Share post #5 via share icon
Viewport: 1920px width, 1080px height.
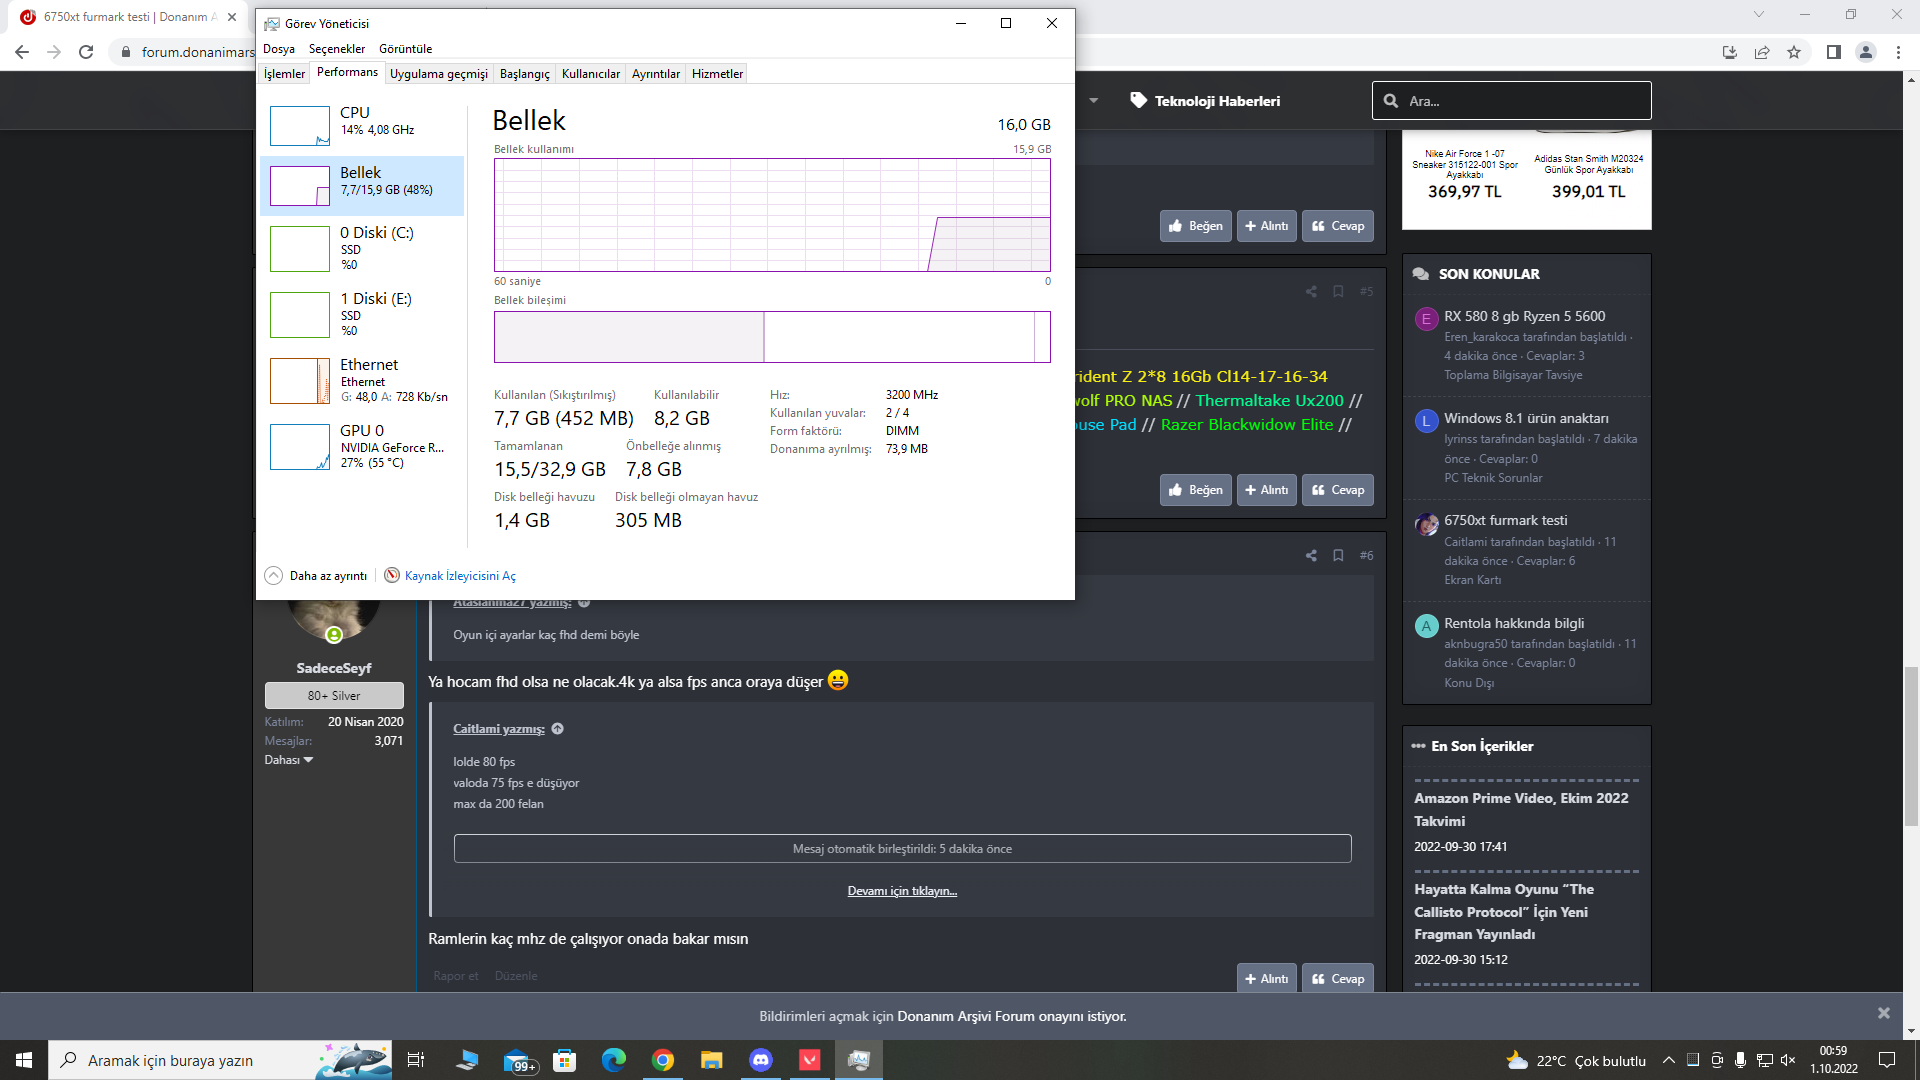coord(1311,292)
